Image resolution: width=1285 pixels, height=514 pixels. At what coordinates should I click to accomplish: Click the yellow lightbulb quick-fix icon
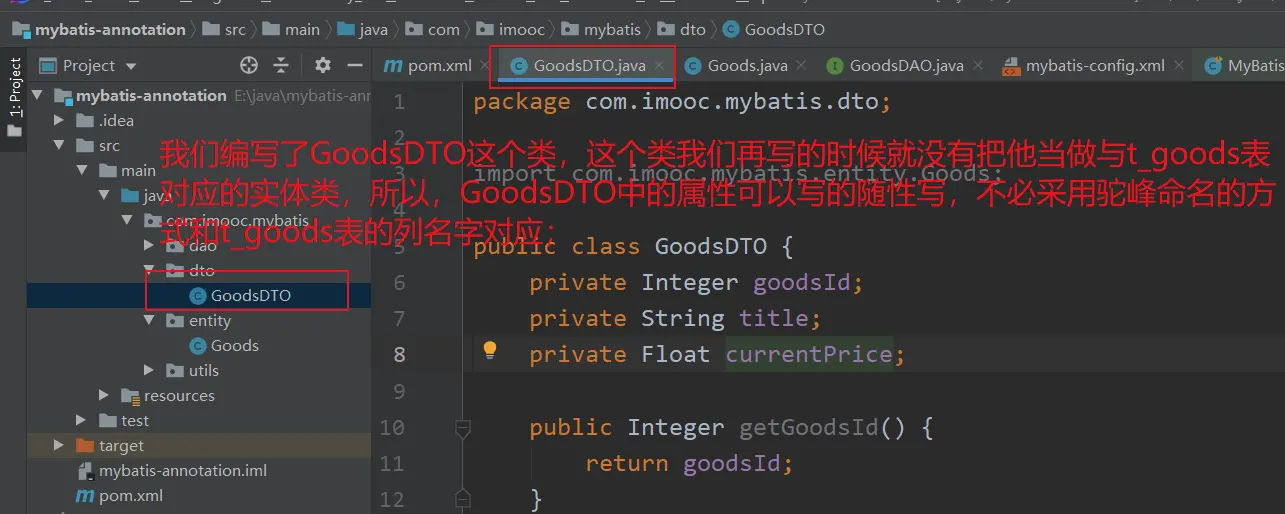(x=490, y=350)
